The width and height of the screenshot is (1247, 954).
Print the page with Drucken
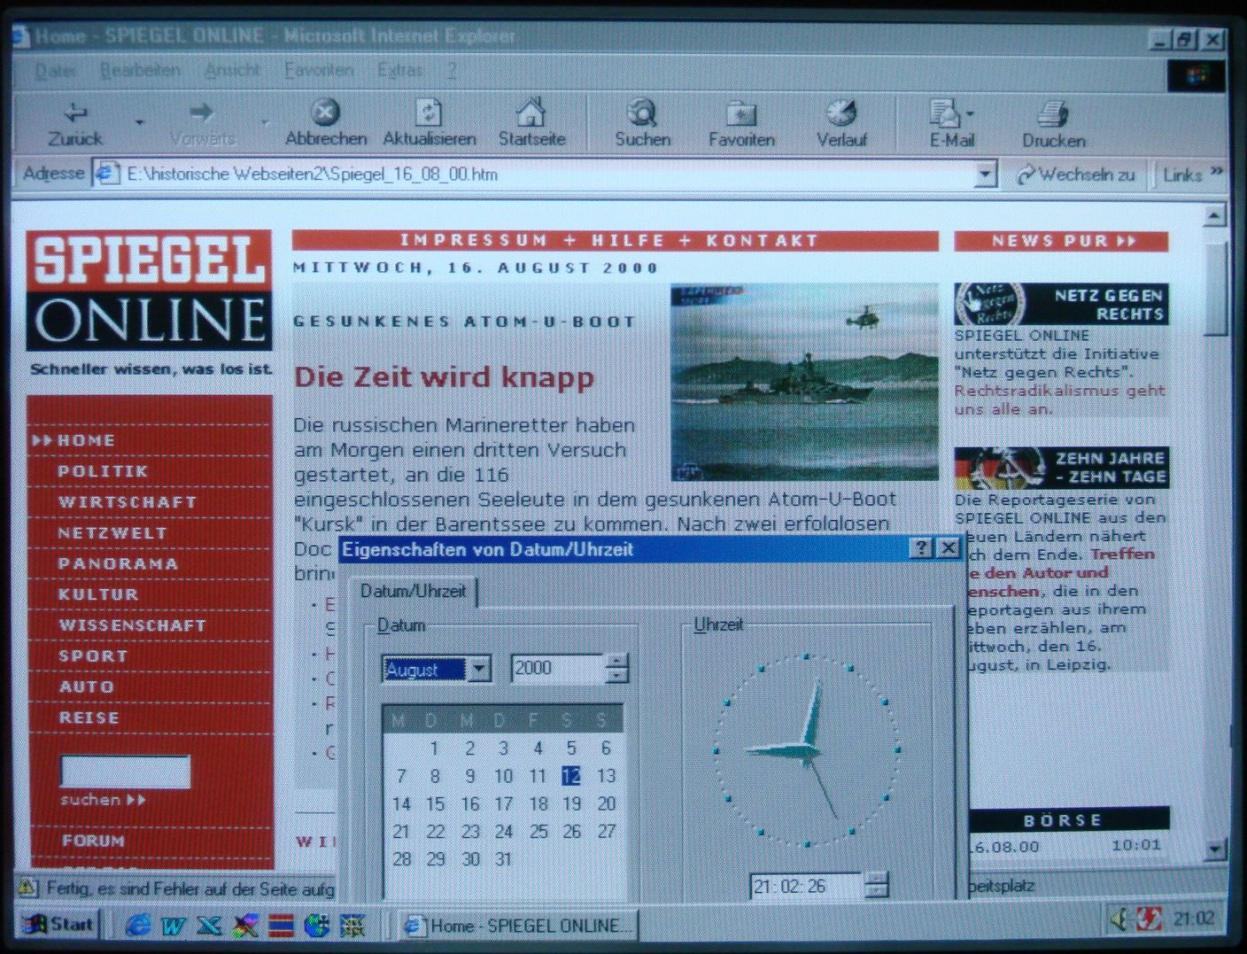click(x=1053, y=124)
